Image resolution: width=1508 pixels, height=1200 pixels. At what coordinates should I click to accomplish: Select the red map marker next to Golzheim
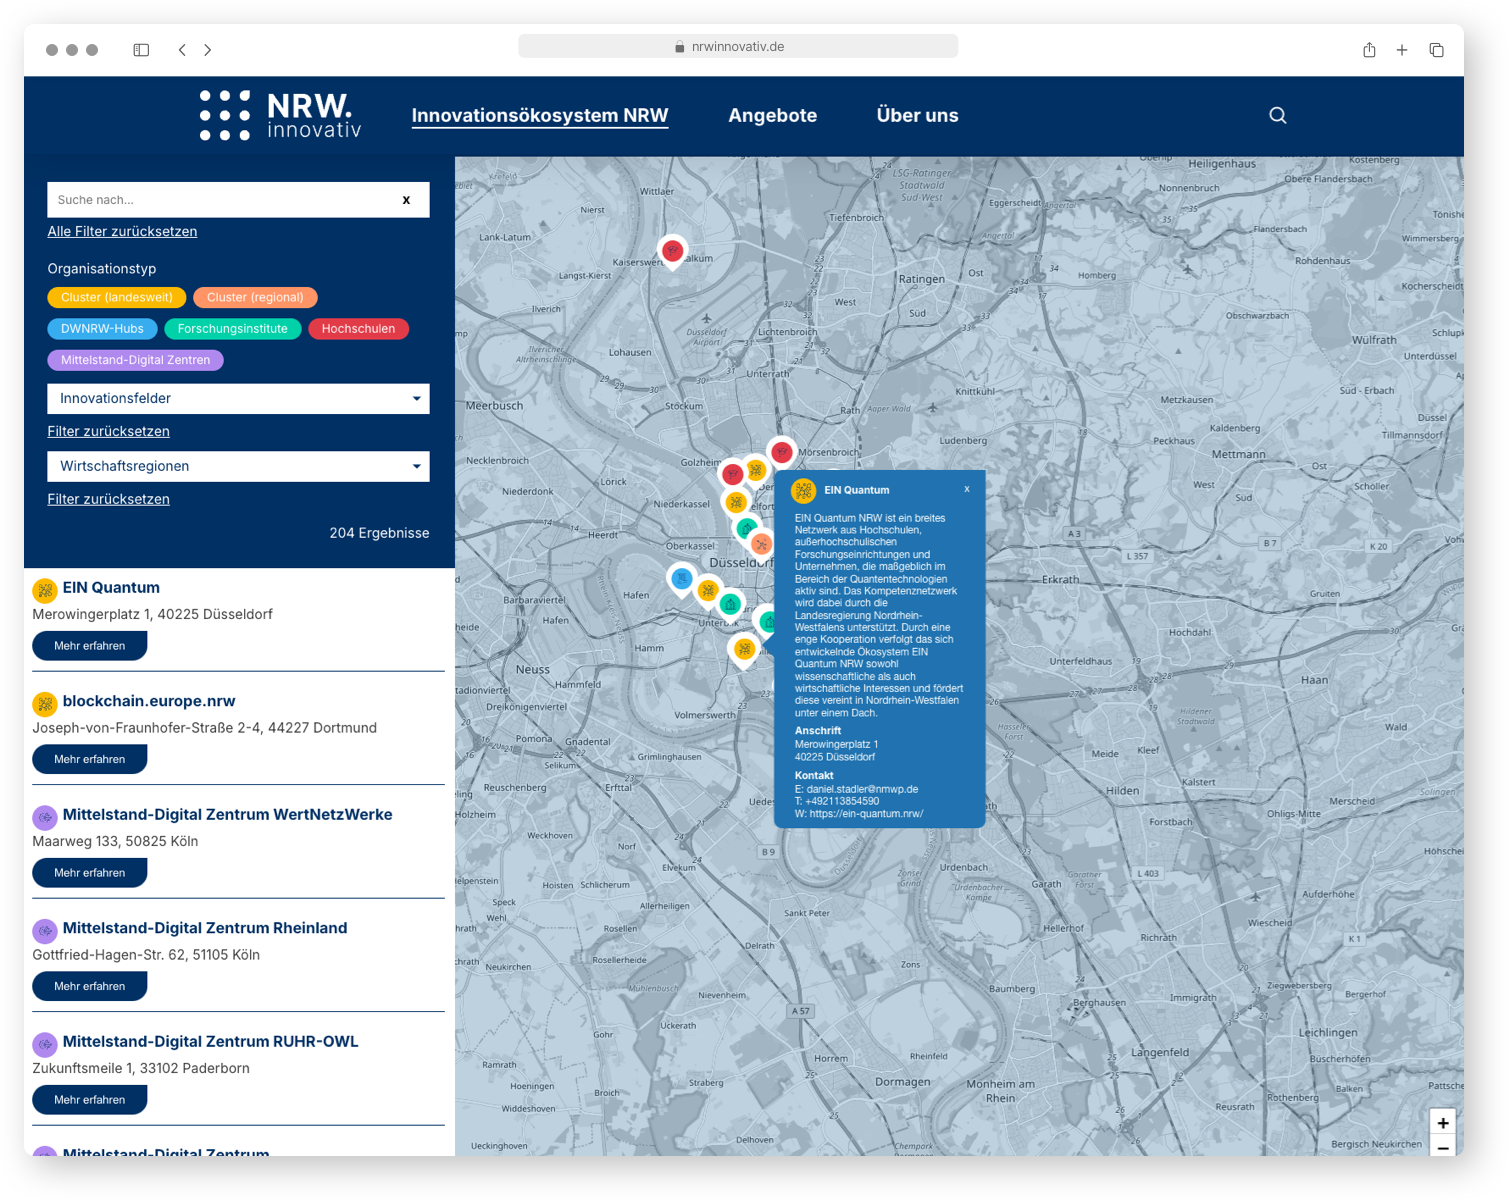coord(733,474)
